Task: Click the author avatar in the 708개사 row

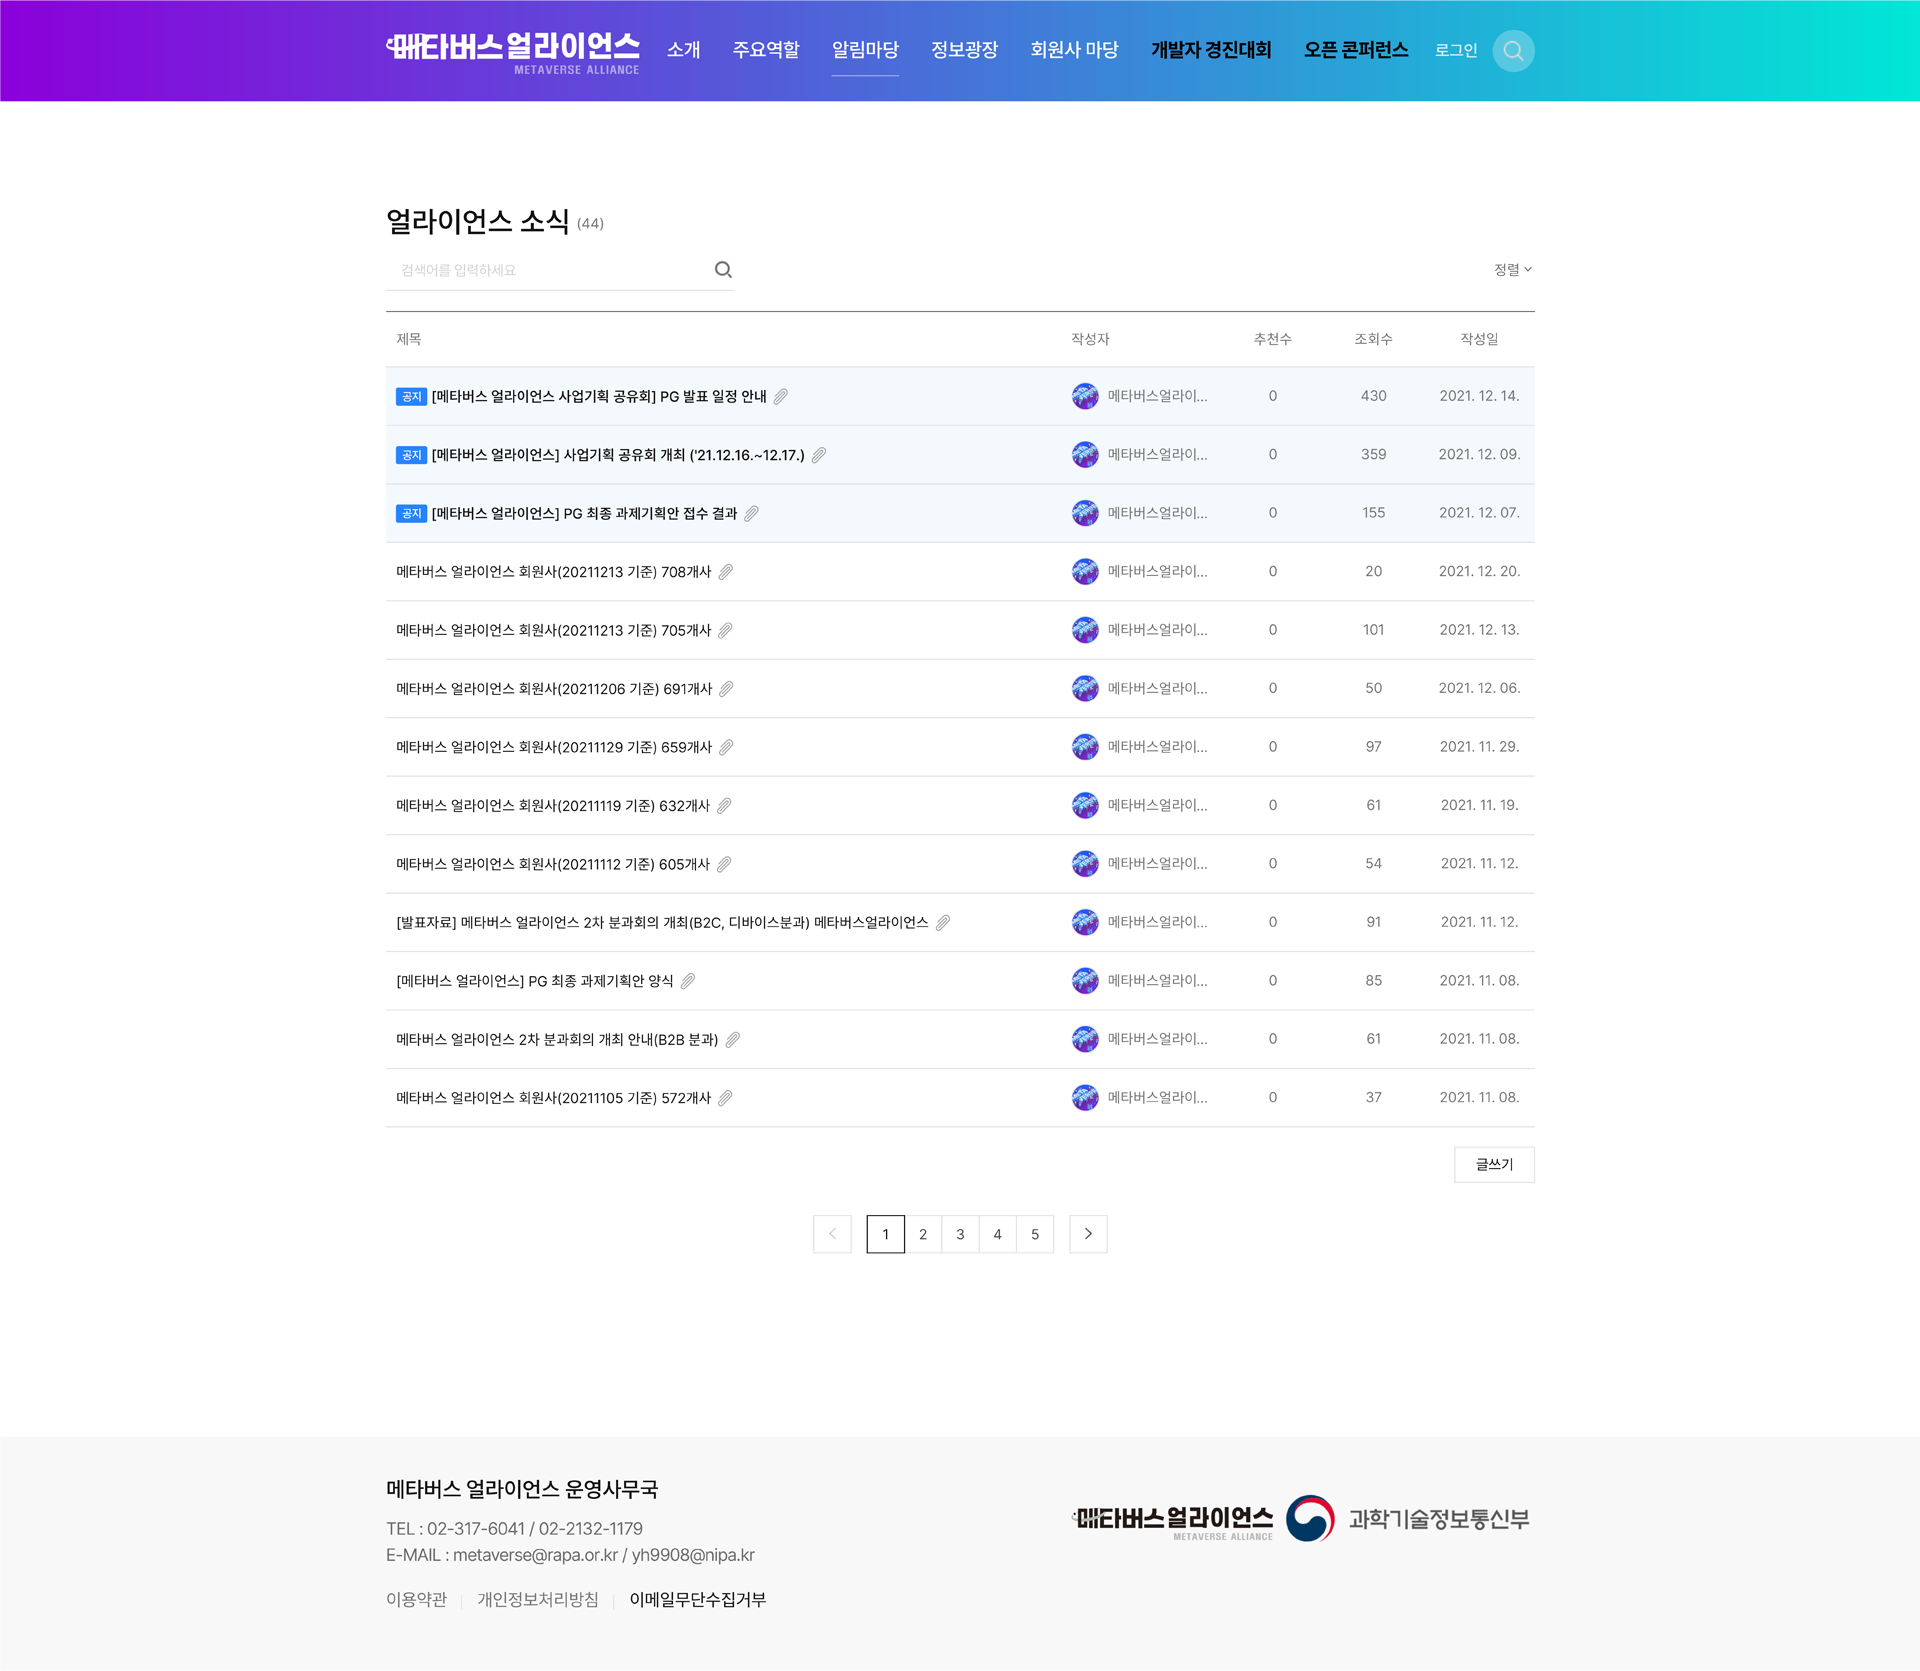Action: coord(1085,572)
